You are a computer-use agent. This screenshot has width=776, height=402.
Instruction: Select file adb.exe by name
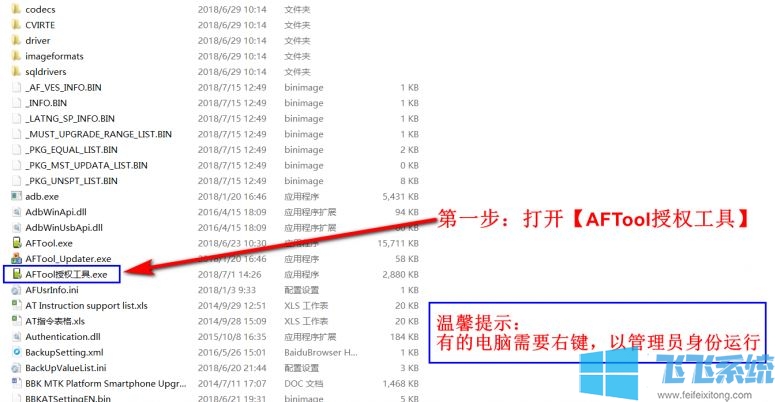click(x=42, y=197)
